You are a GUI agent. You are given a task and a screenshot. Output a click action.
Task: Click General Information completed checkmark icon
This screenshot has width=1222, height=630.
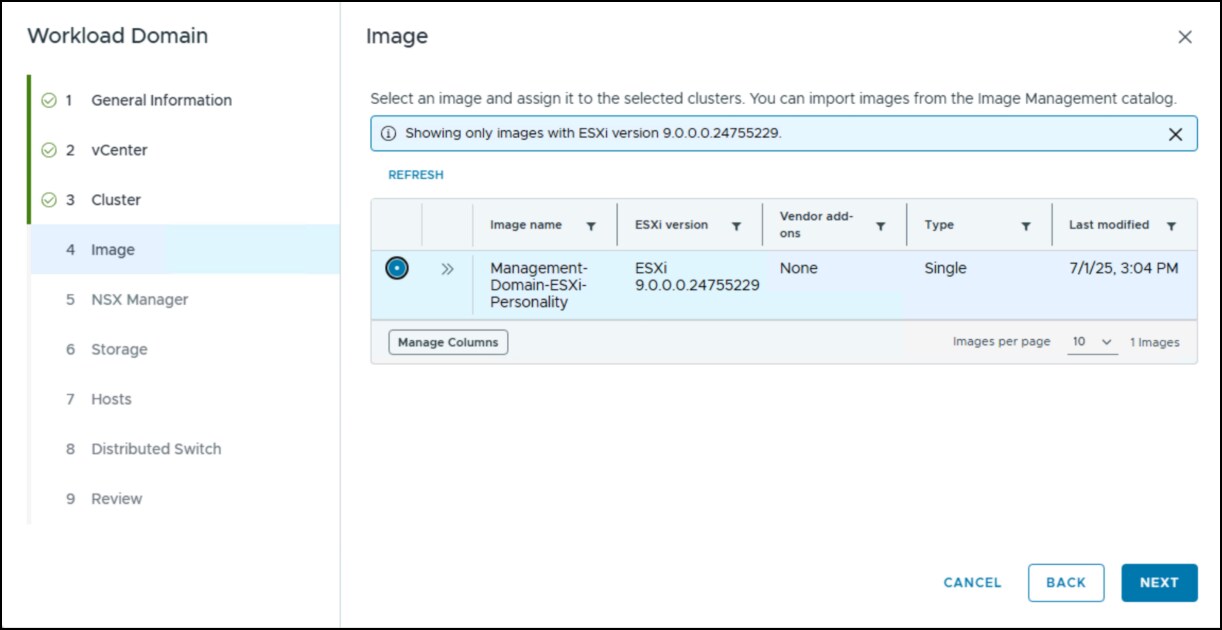coord(49,100)
